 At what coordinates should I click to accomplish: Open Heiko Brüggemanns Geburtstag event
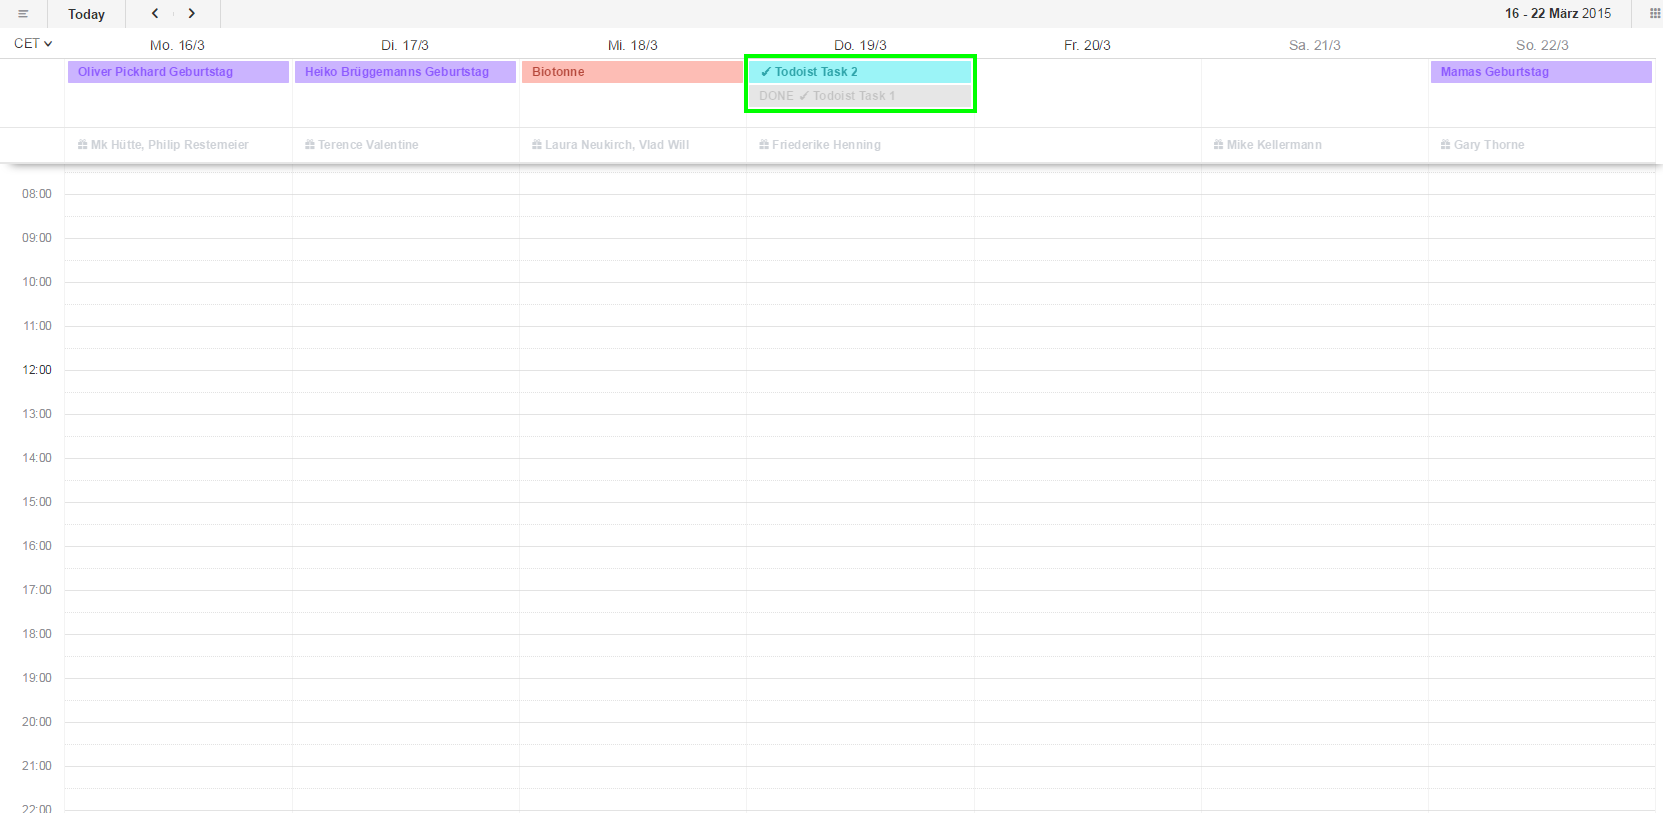coord(405,72)
